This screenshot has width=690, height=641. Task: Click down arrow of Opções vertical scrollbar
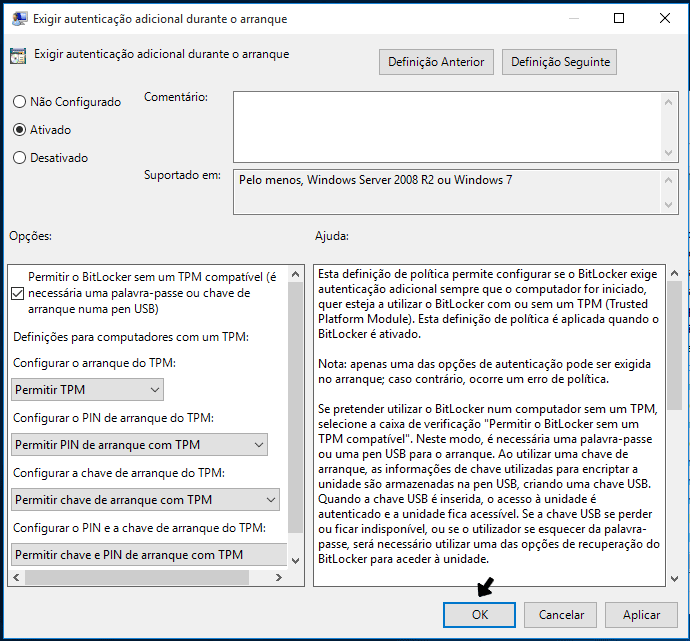tap(296, 560)
